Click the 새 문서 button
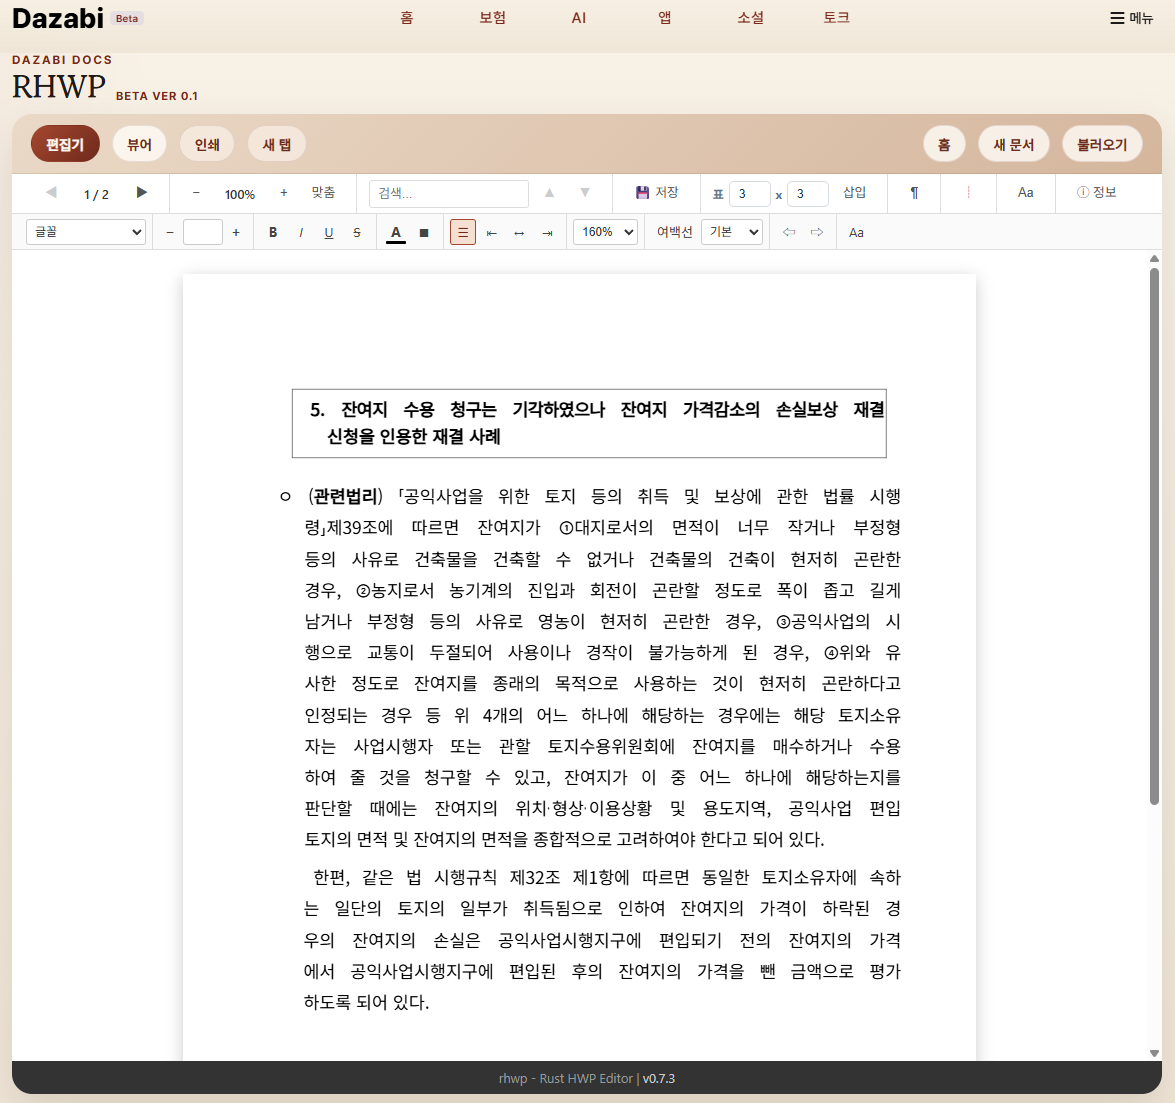The width and height of the screenshot is (1175, 1103). pos(1013,144)
